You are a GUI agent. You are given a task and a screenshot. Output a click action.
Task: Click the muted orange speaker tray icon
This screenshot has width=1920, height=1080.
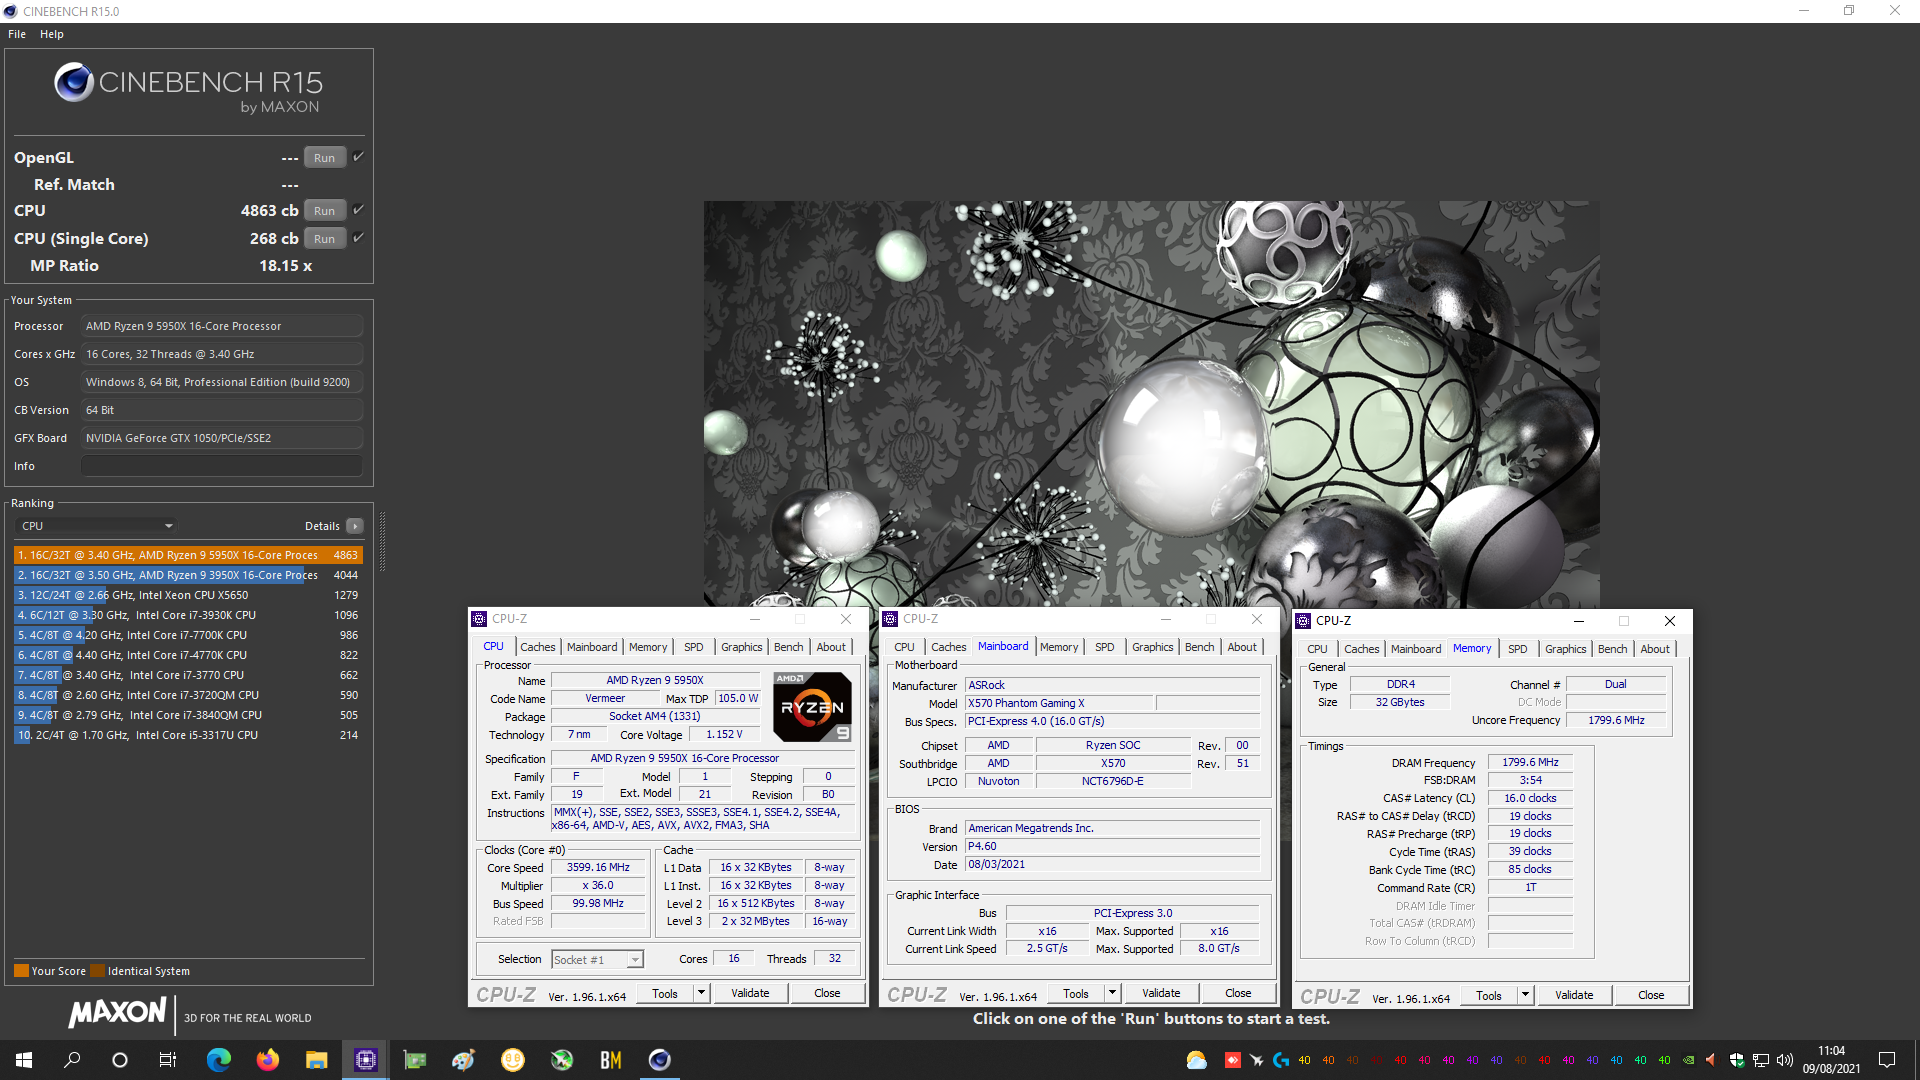pyautogui.click(x=1711, y=1060)
